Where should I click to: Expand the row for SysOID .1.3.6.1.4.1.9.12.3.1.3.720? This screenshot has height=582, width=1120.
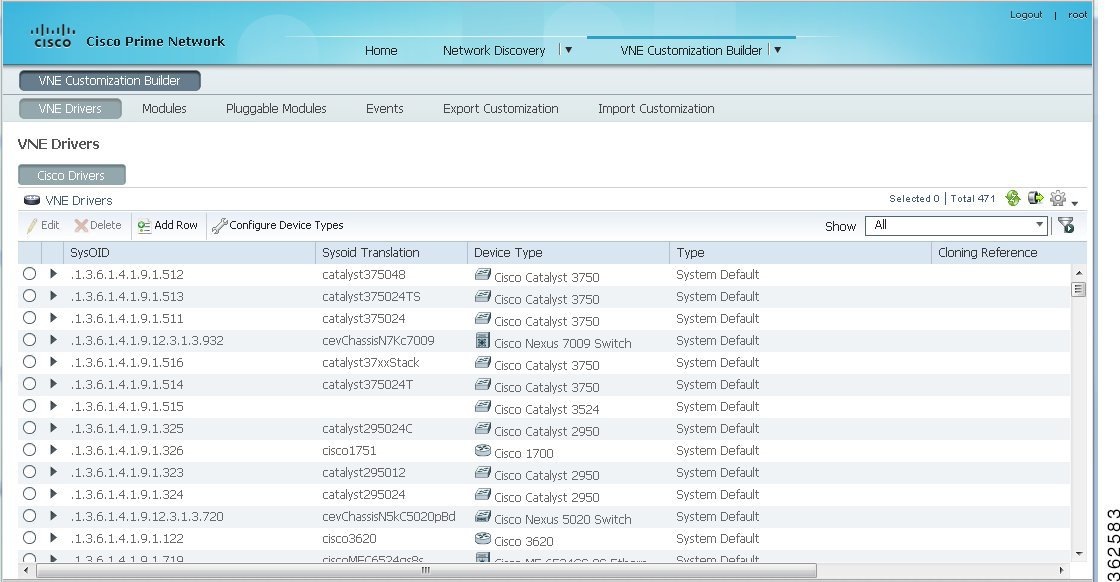point(53,516)
